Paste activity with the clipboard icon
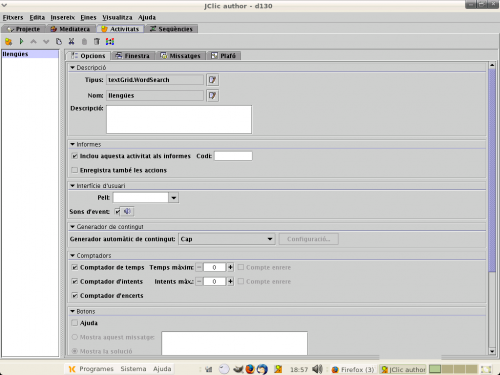The width and height of the screenshot is (500, 375). [84, 42]
